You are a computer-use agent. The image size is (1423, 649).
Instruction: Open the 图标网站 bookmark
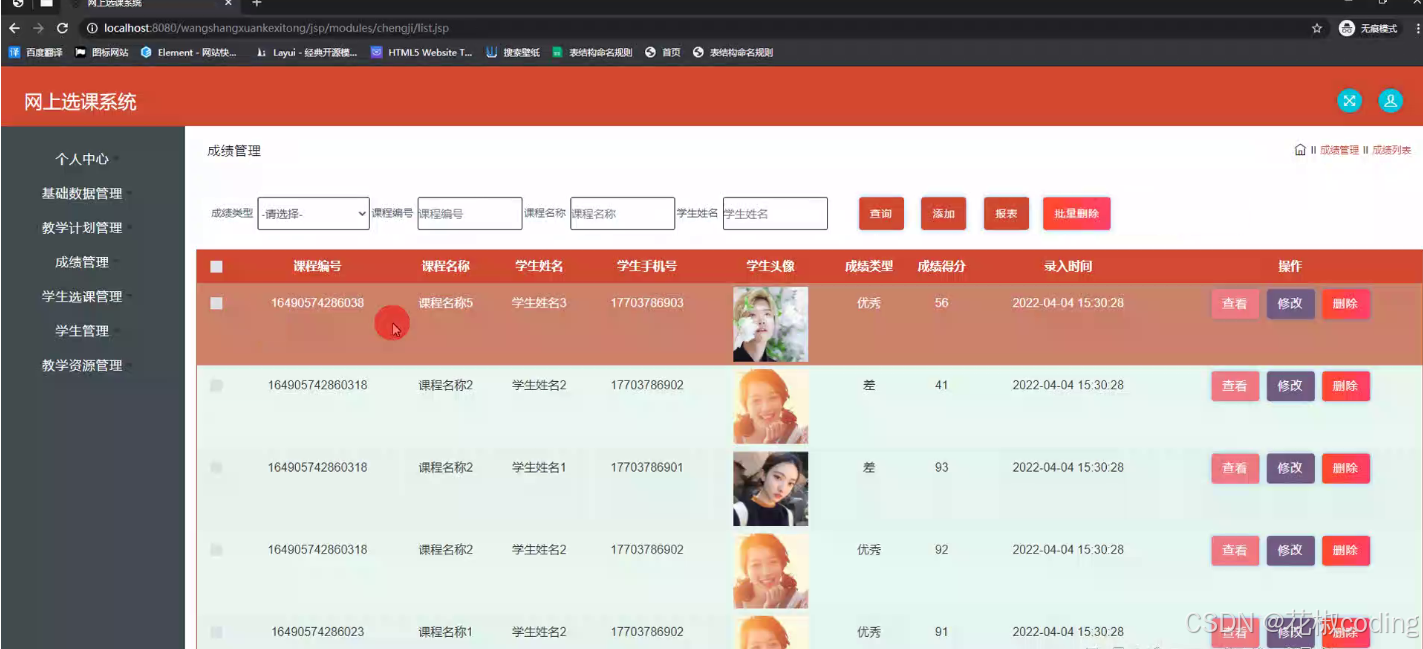pos(102,52)
